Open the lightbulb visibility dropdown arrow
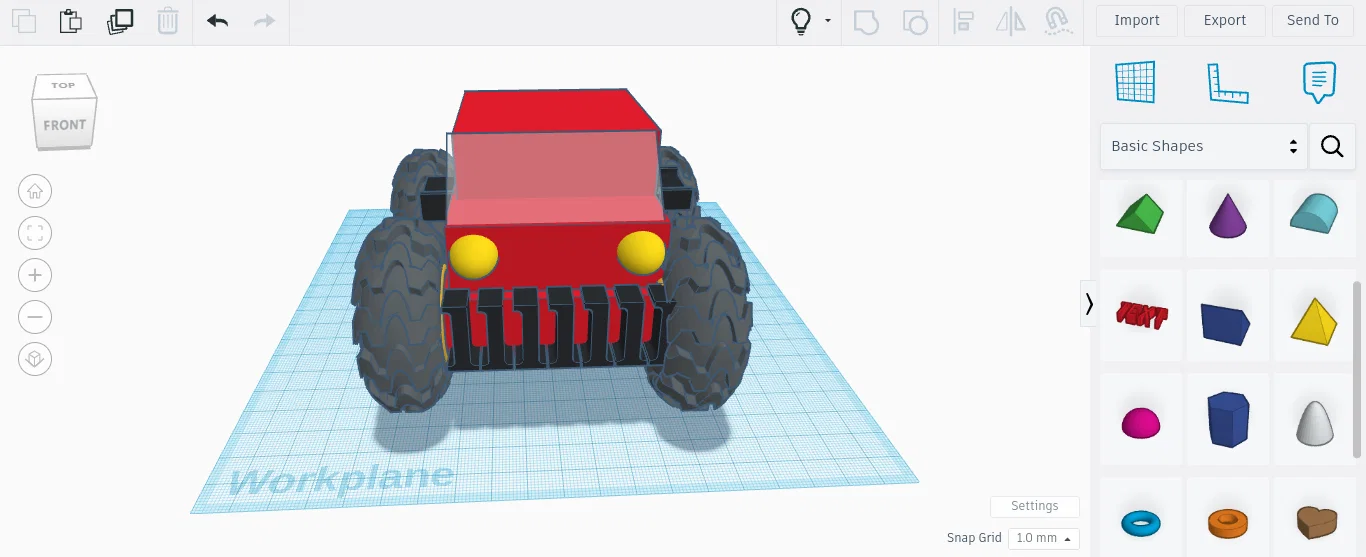The height and width of the screenshot is (557, 1366). (x=828, y=21)
